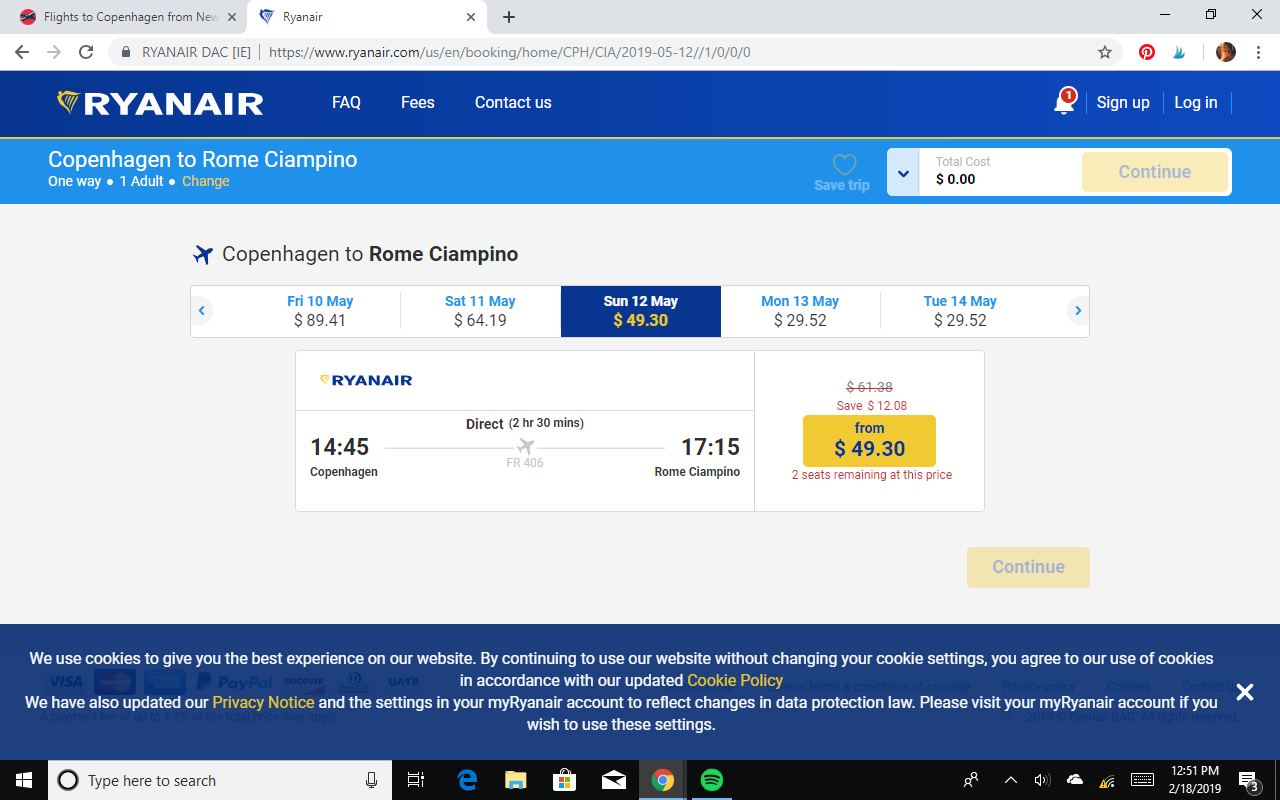The width and height of the screenshot is (1280, 800).
Task: Dismiss the cookie banner with X
Action: click(1244, 692)
